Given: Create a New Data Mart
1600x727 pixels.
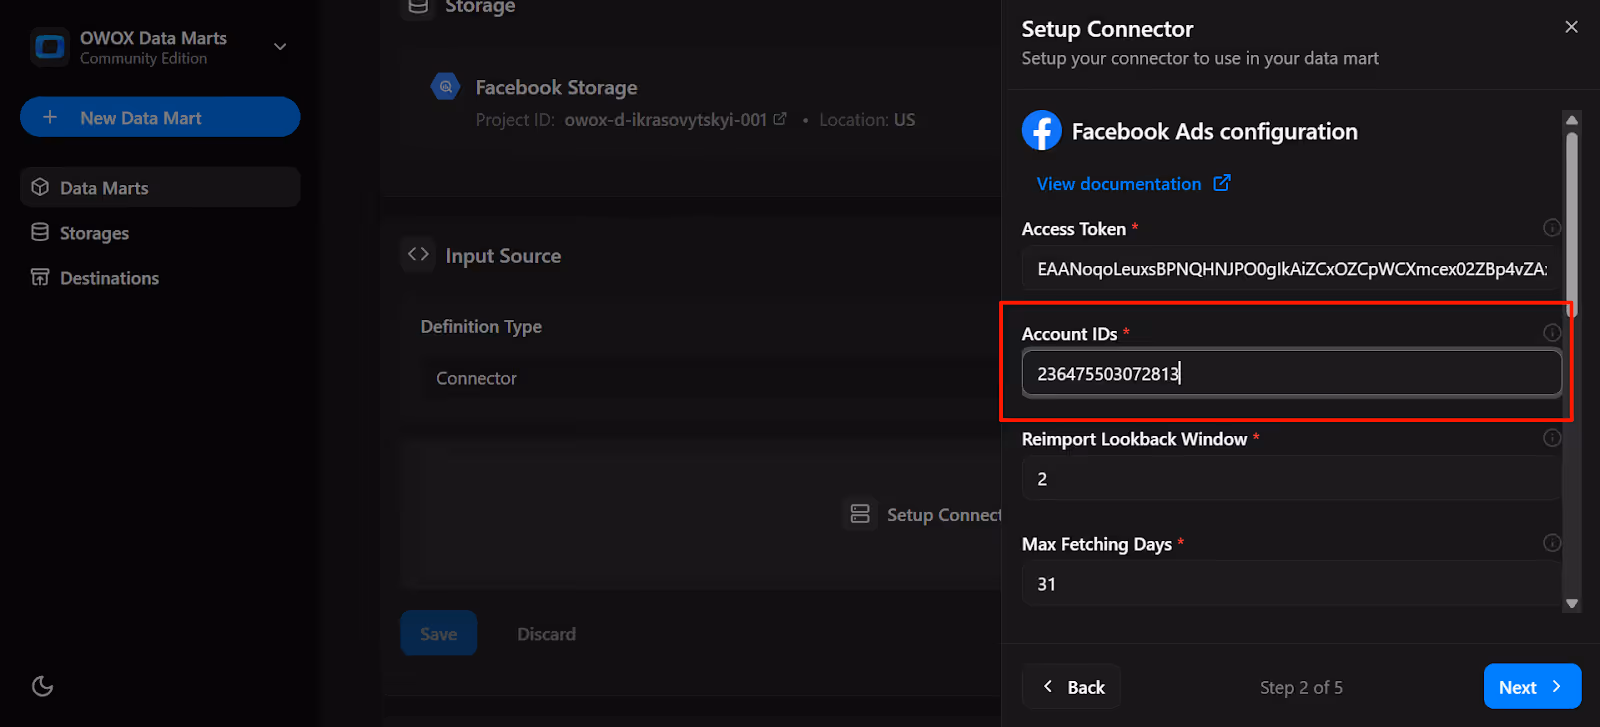Looking at the screenshot, I should tap(160, 117).
